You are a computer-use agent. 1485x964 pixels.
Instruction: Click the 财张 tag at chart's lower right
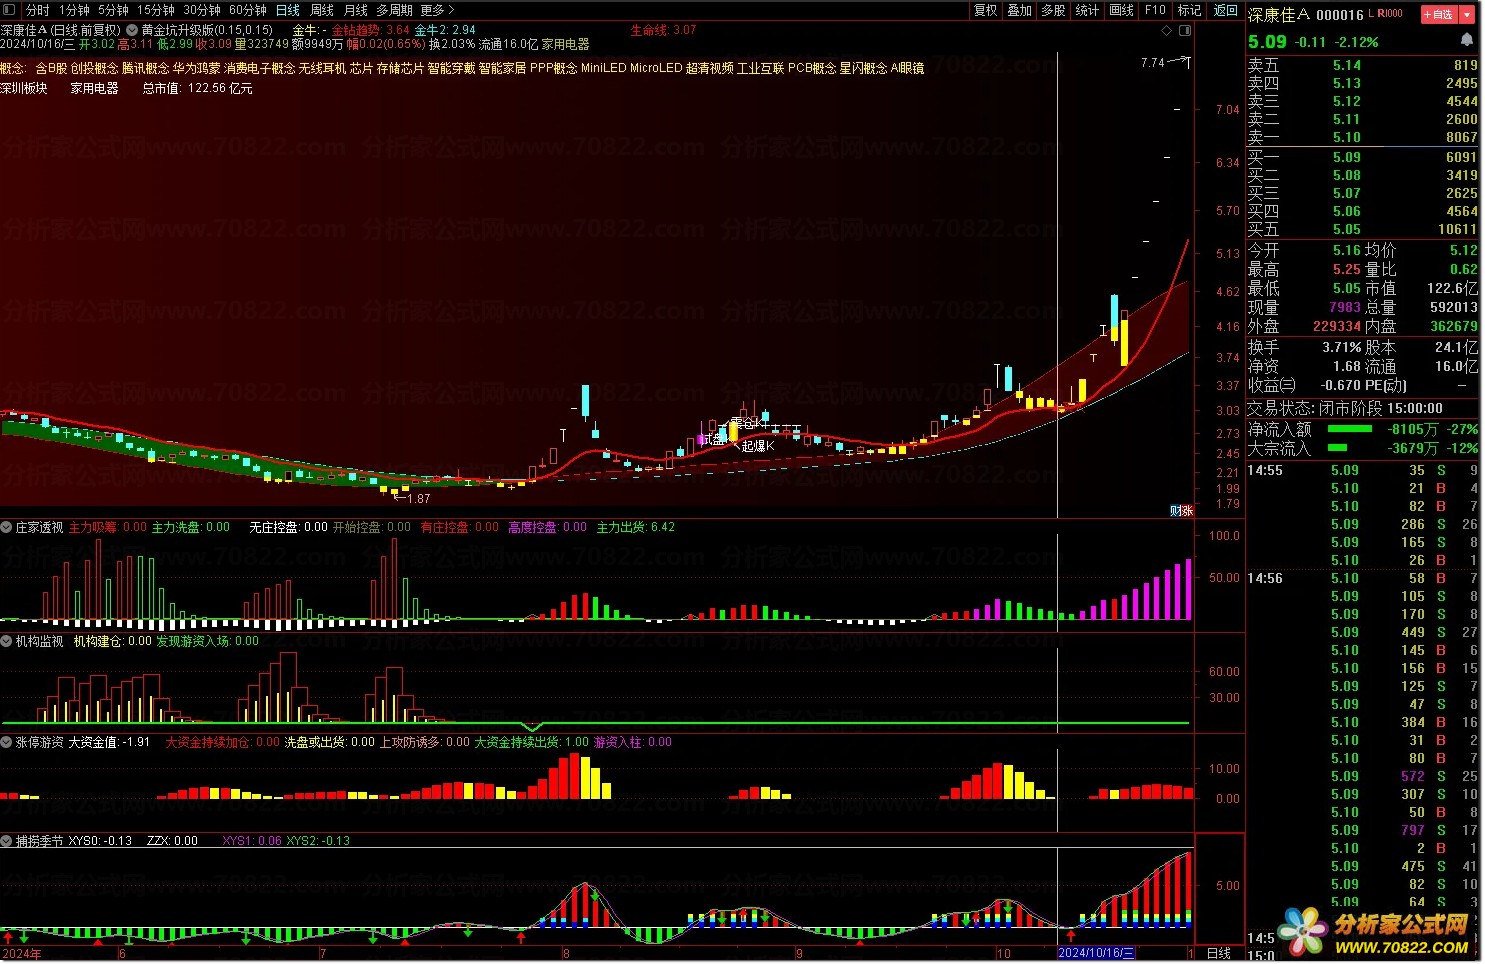click(1182, 510)
